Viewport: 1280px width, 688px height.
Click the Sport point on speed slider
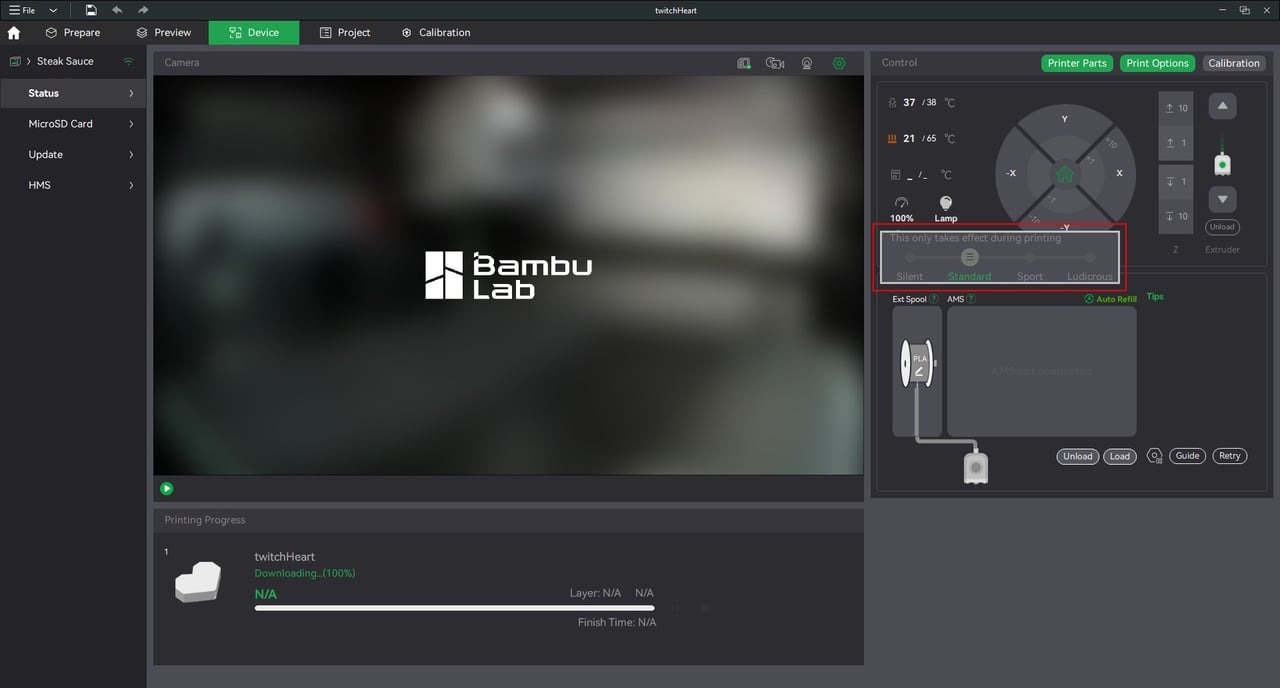click(1030, 258)
